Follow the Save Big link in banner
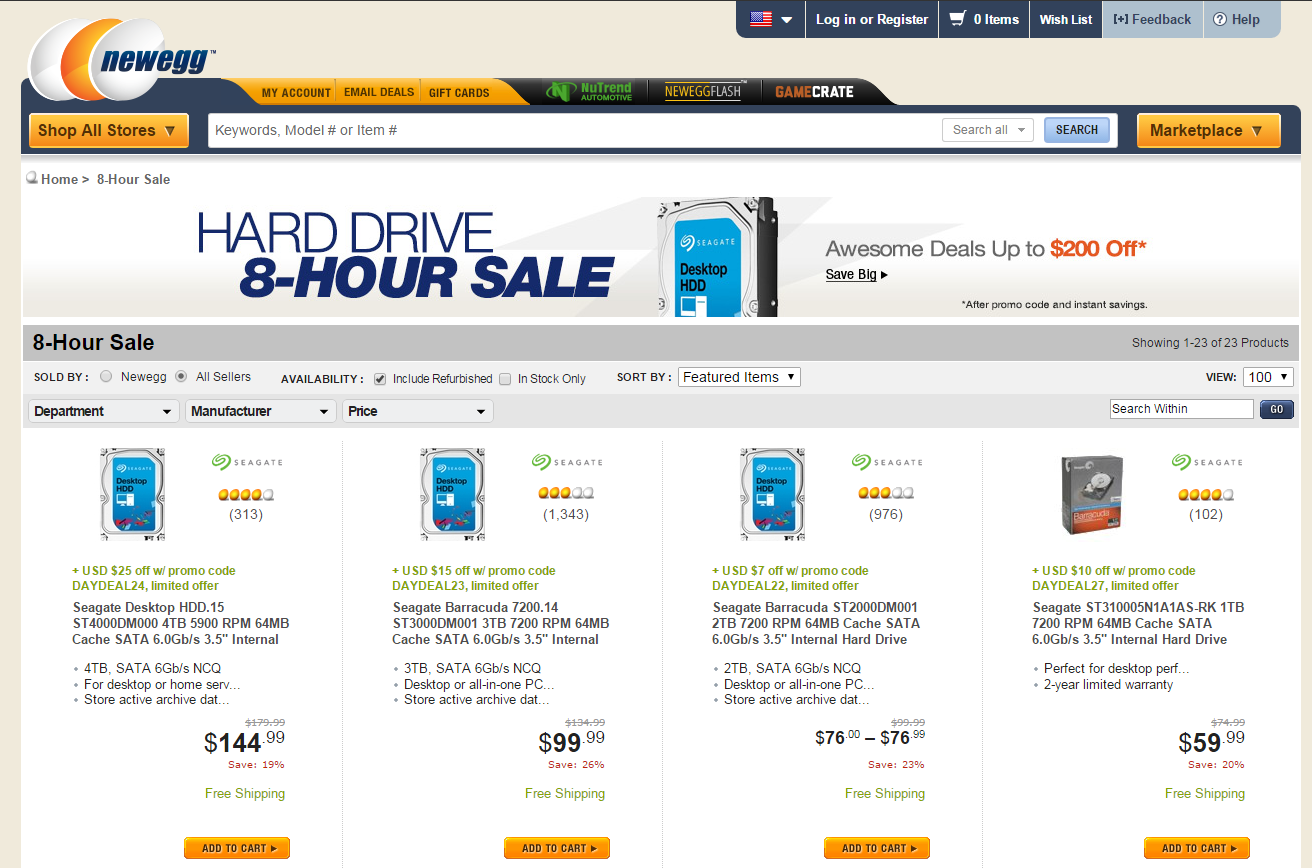This screenshot has width=1312, height=868. tap(857, 274)
